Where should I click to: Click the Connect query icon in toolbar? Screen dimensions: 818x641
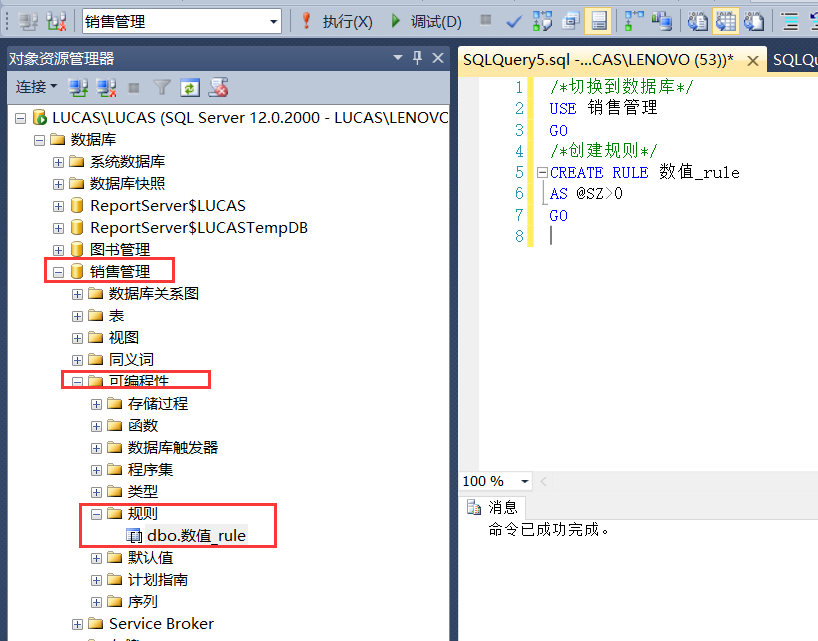click(x=28, y=21)
